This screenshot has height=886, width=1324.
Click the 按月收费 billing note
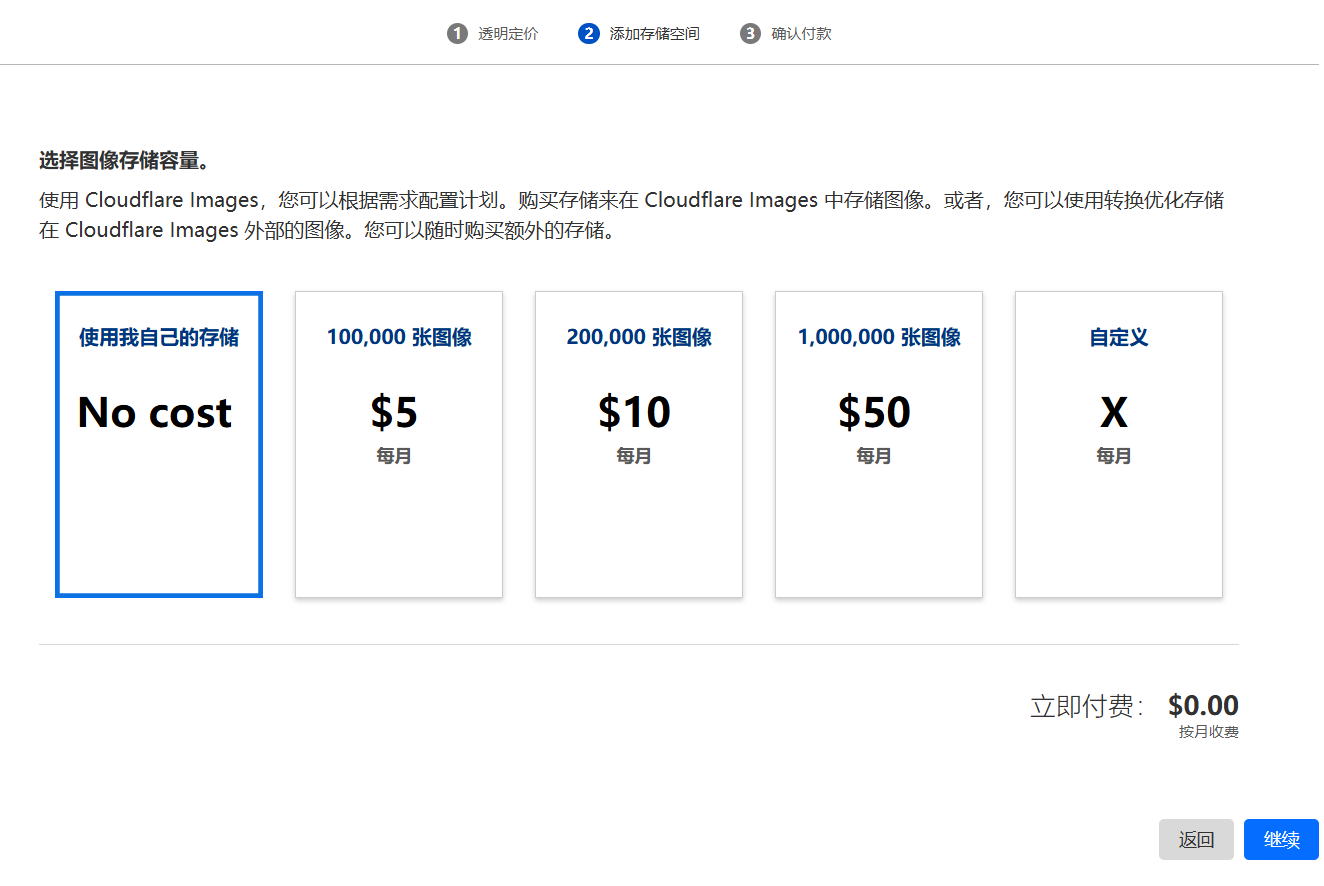coord(1209,732)
